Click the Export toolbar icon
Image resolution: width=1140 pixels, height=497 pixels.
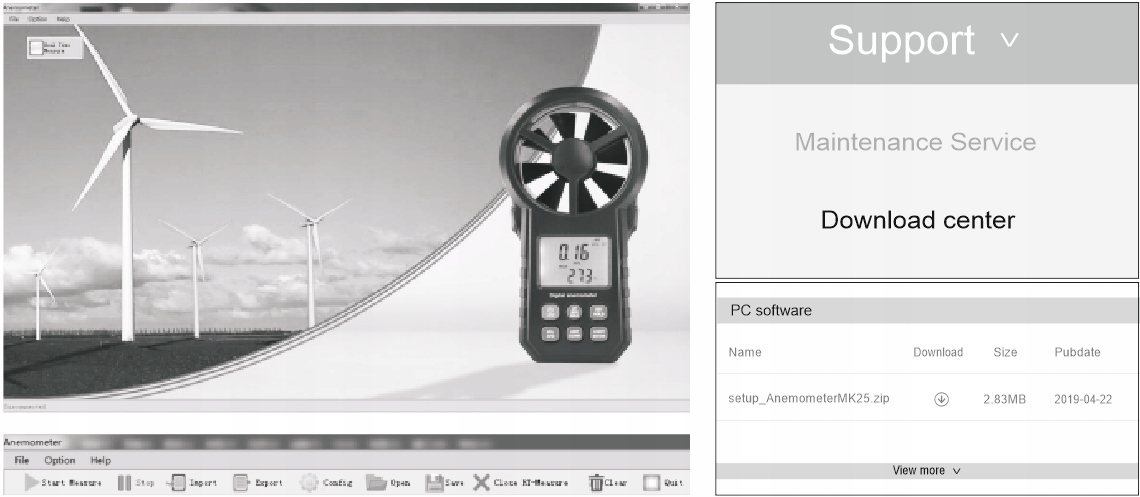[242, 482]
